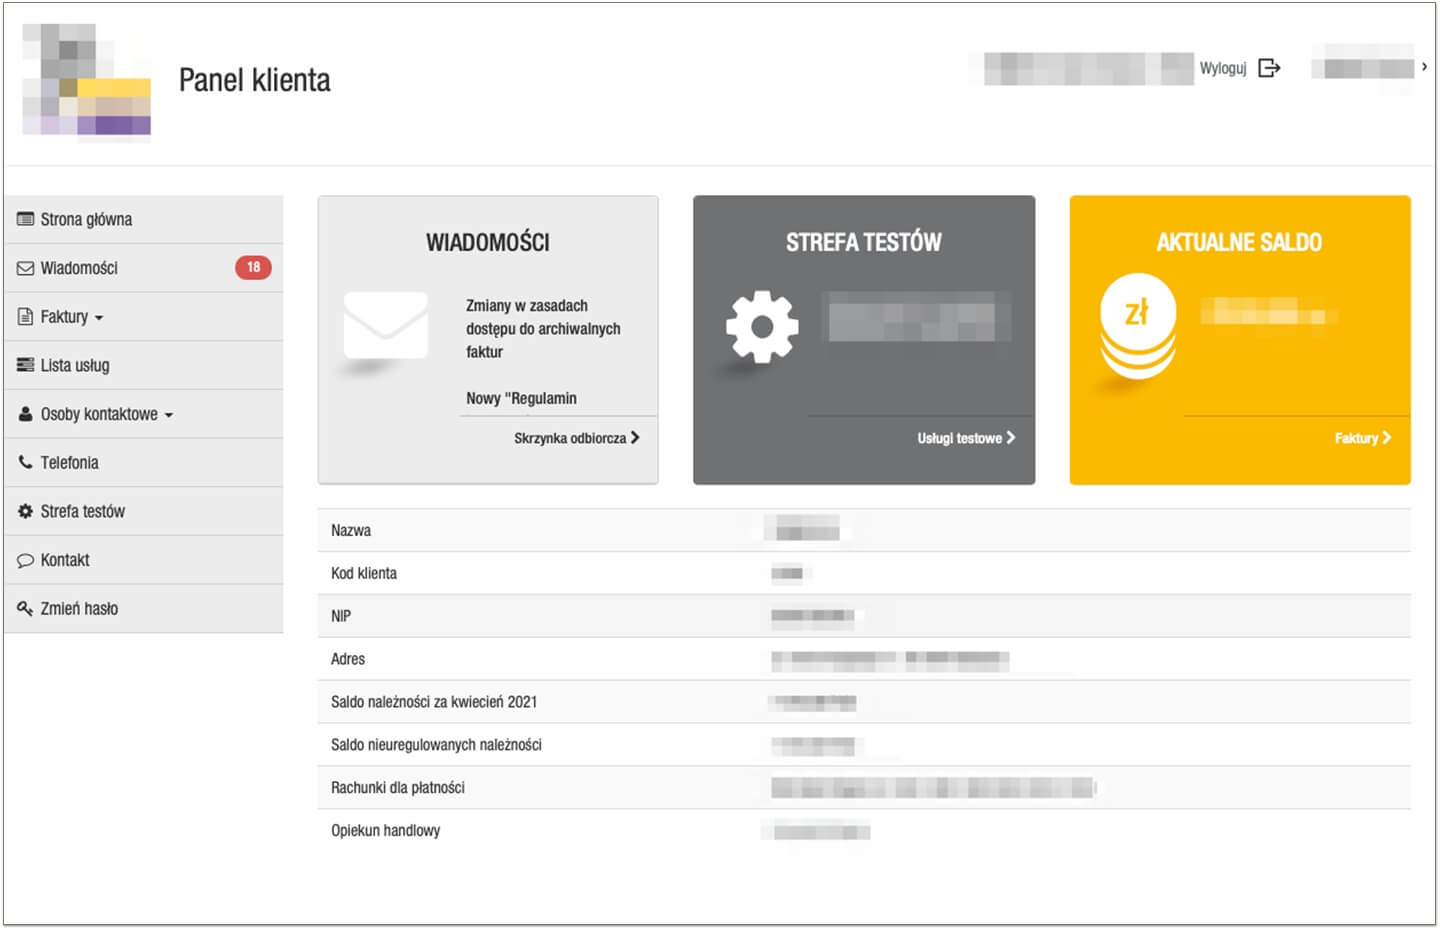Click the STREFA TESTÓW card heading
The width and height of the screenshot is (1440, 929).
pyautogui.click(x=864, y=242)
